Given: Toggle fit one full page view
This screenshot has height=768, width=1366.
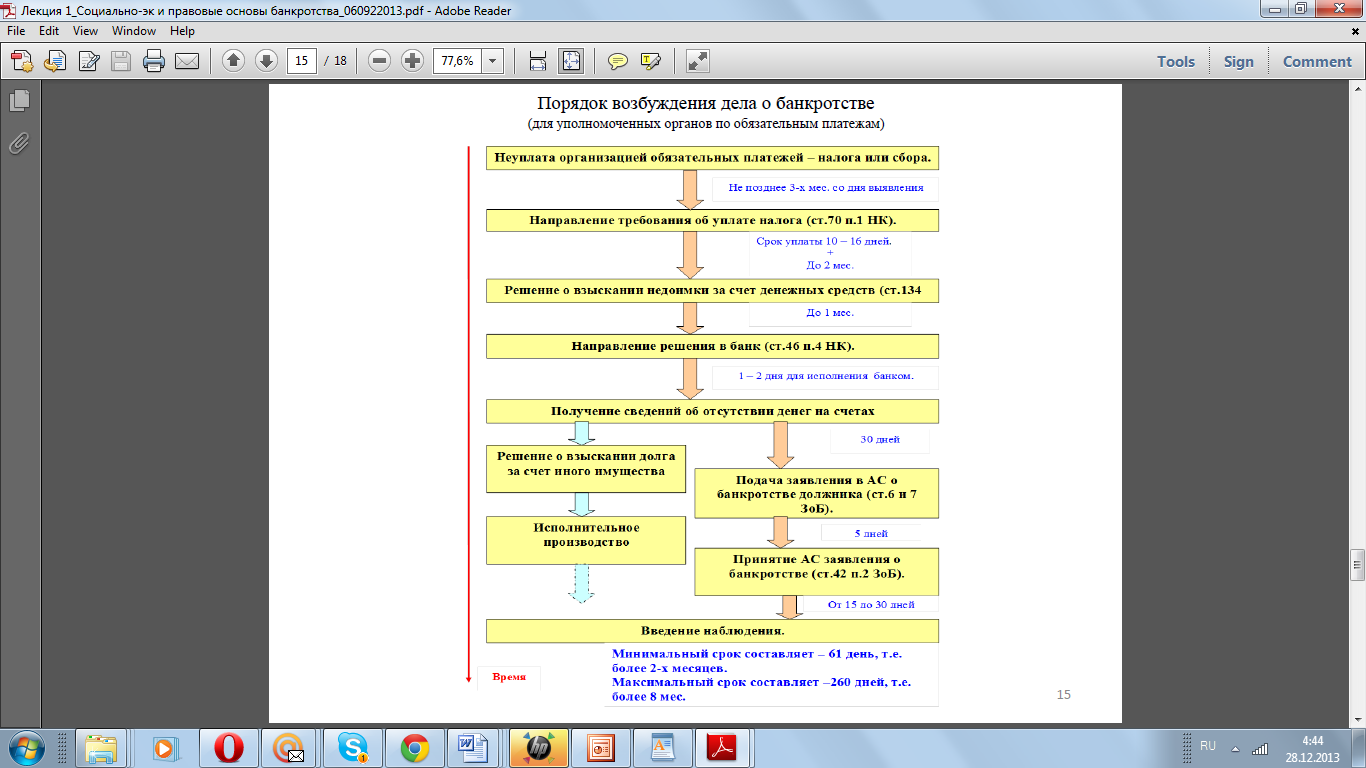Looking at the screenshot, I should point(571,61).
